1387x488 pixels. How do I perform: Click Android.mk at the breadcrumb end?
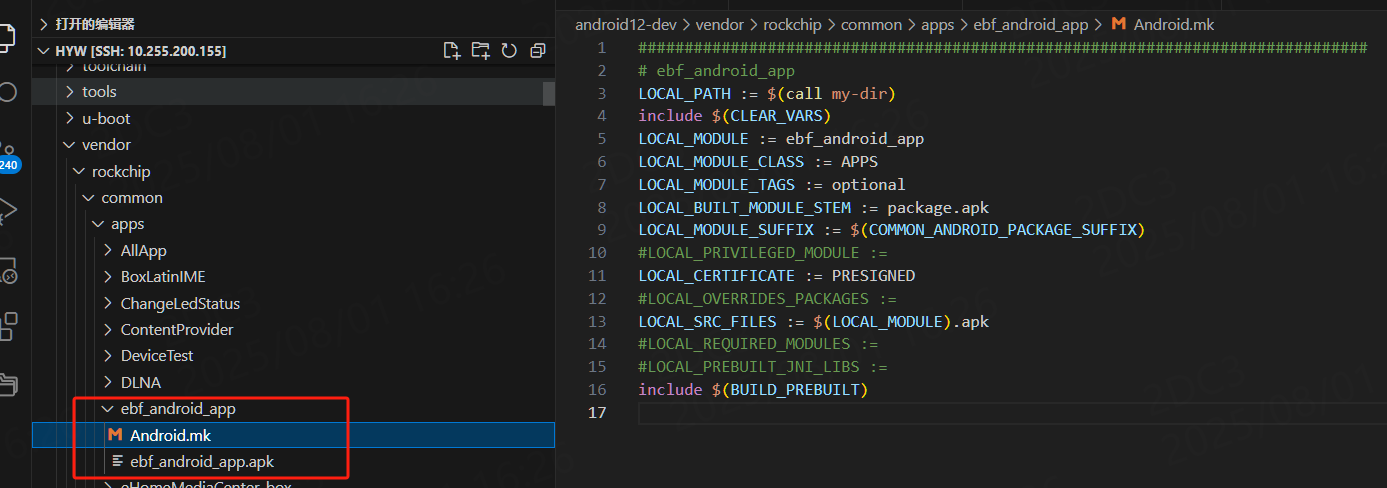pos(1174,24)
